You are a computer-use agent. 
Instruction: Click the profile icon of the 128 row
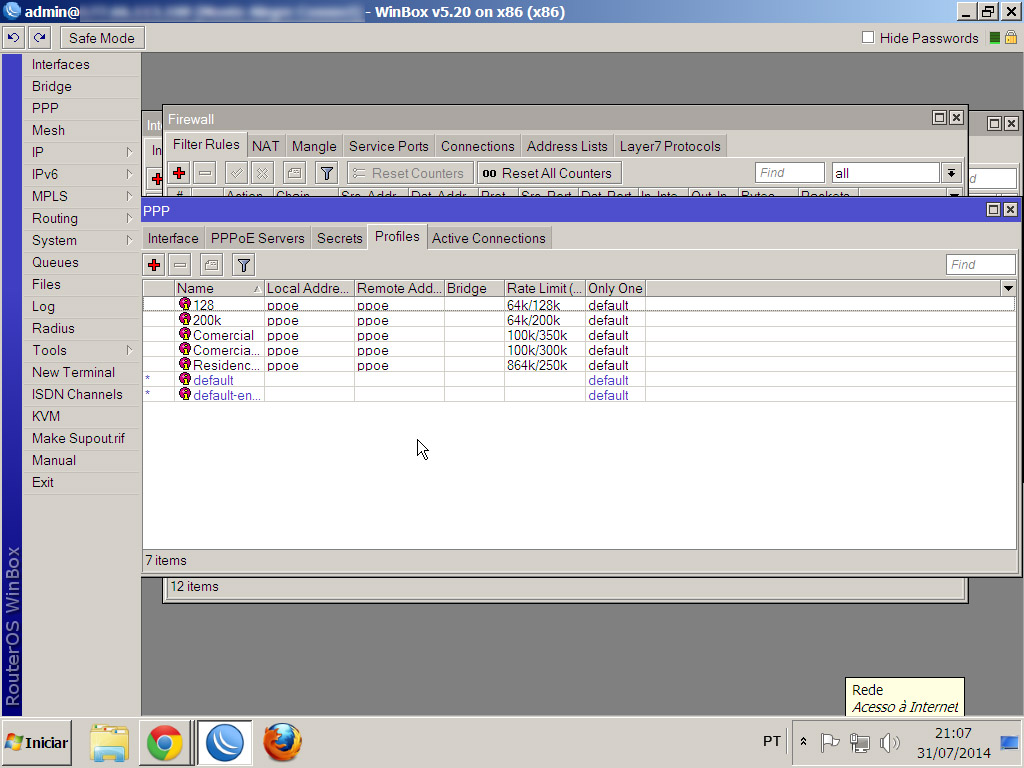(185, 304)
